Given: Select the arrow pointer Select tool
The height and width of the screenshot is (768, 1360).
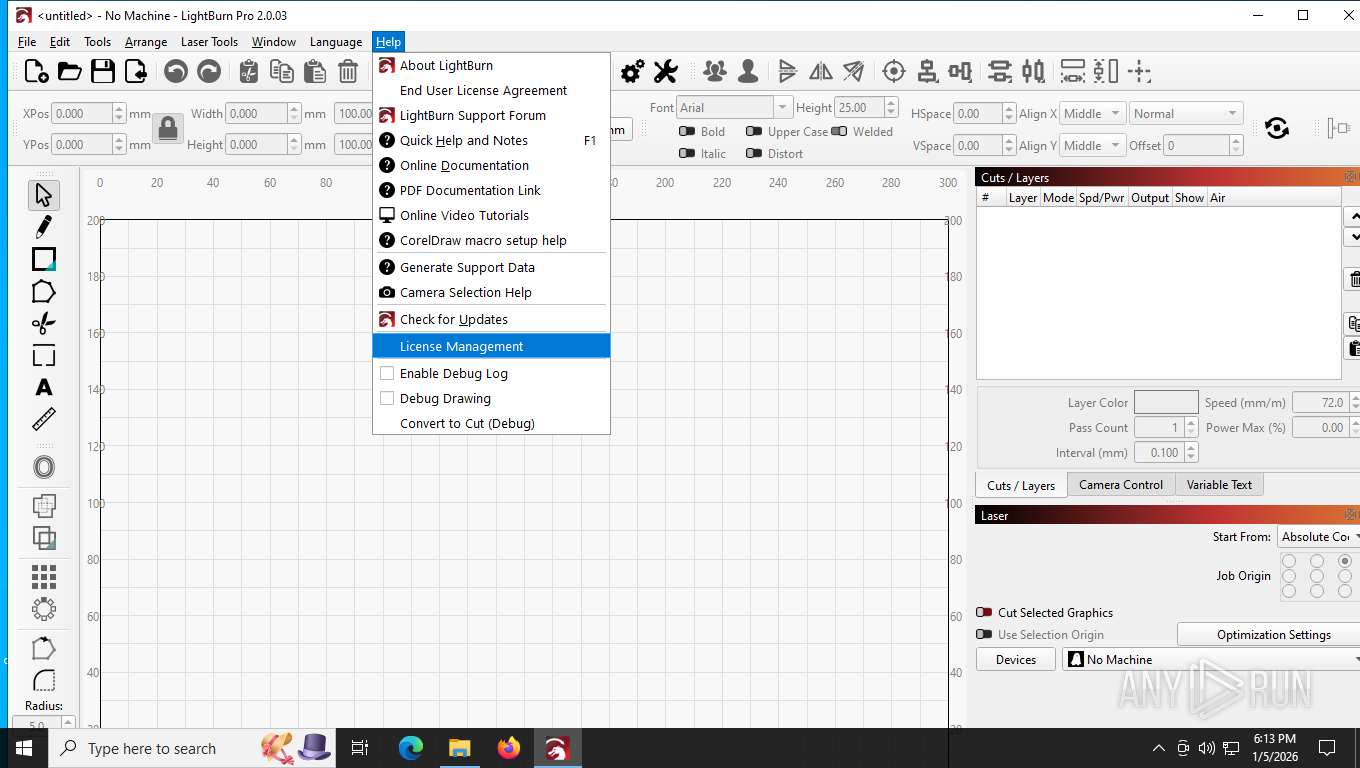Looking at the screenshot, I should (x=43, y=194).
